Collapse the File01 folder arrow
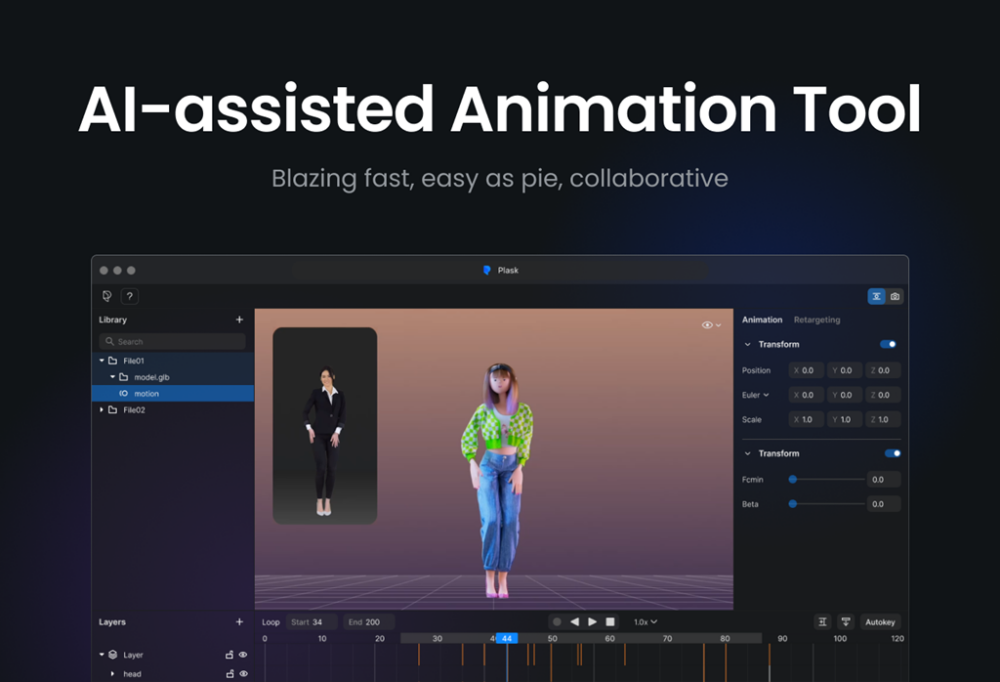Viewport: 1000px width, 682px height. click(101, 360)
